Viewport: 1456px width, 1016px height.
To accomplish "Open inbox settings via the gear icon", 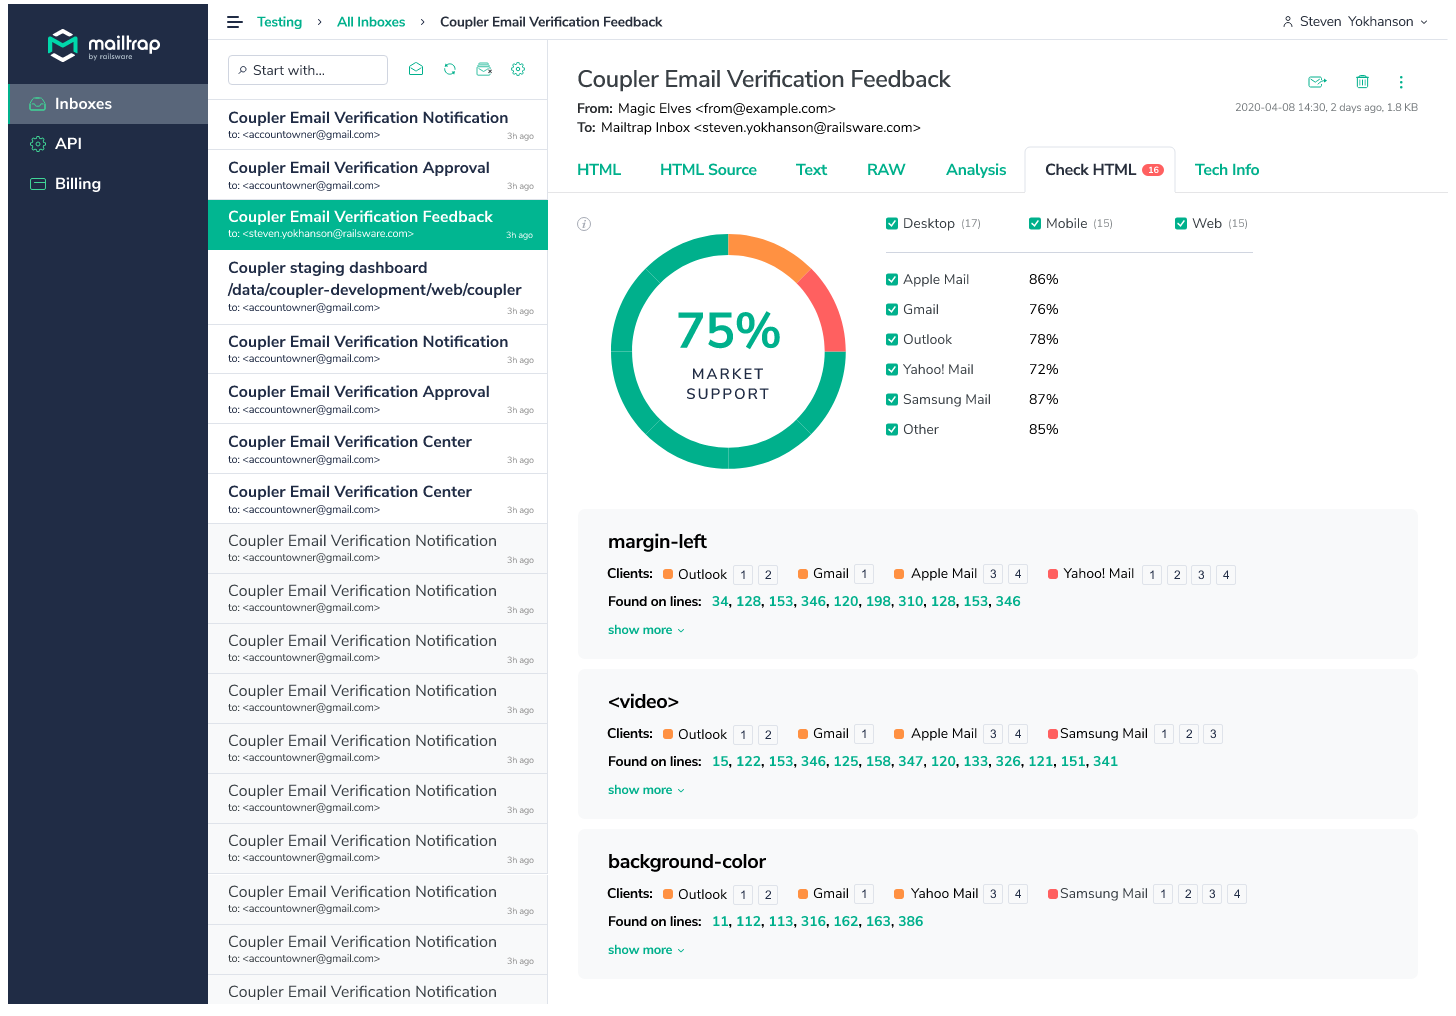I will point(518,69).
